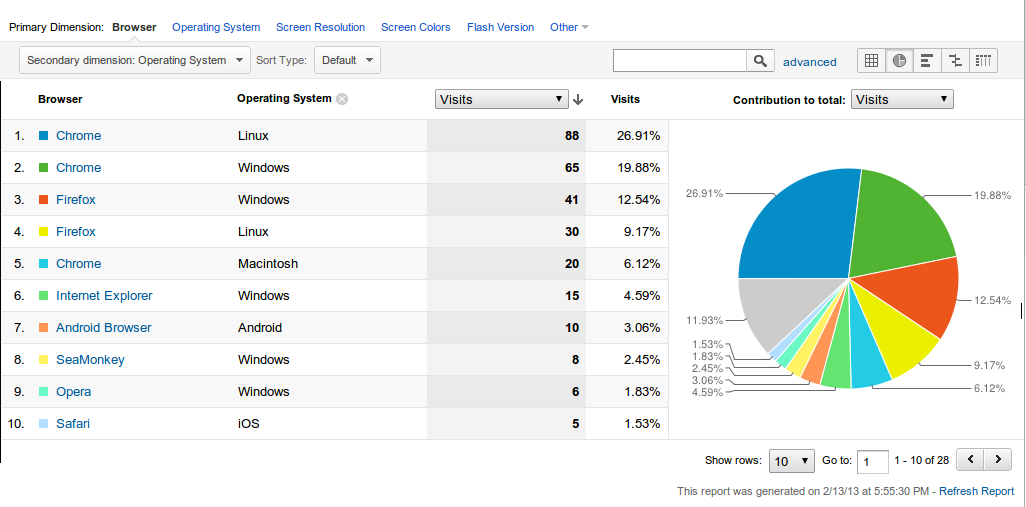Open the pivot view icon
Viewport: 1026px width, 507px height.
click(983, 61)
